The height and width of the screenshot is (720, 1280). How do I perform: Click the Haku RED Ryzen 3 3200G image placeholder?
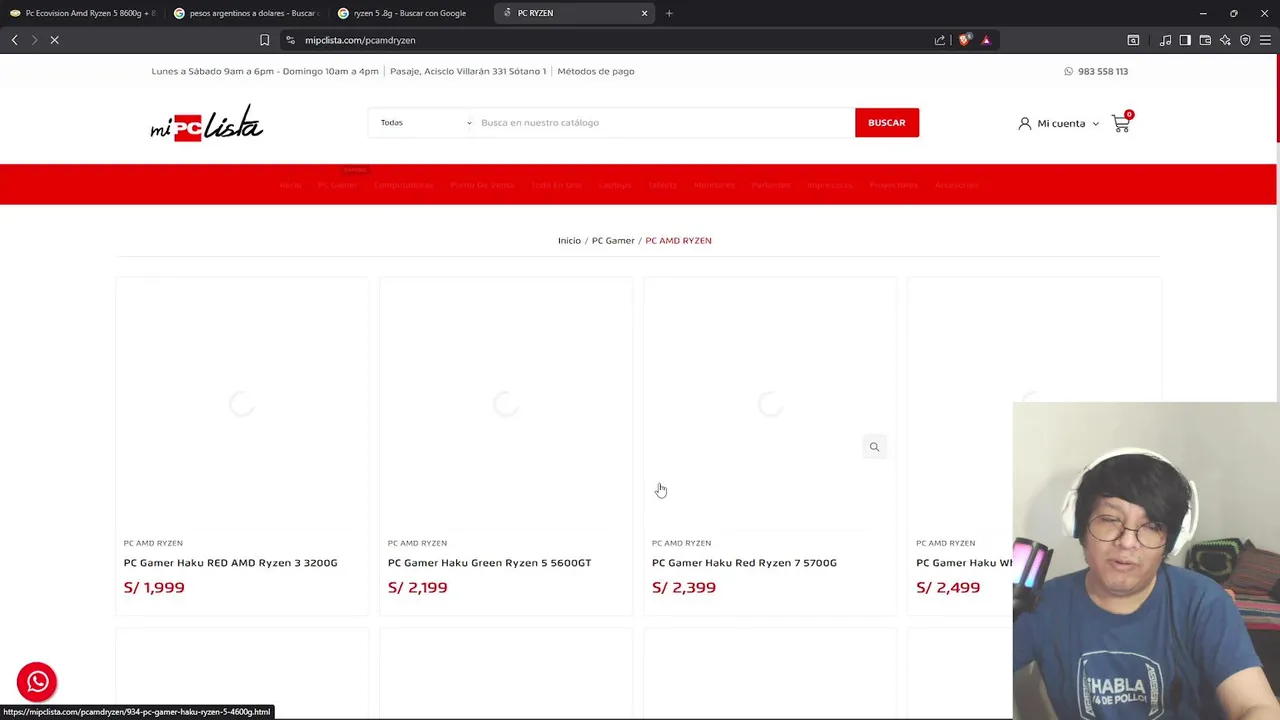pos(242,404)
